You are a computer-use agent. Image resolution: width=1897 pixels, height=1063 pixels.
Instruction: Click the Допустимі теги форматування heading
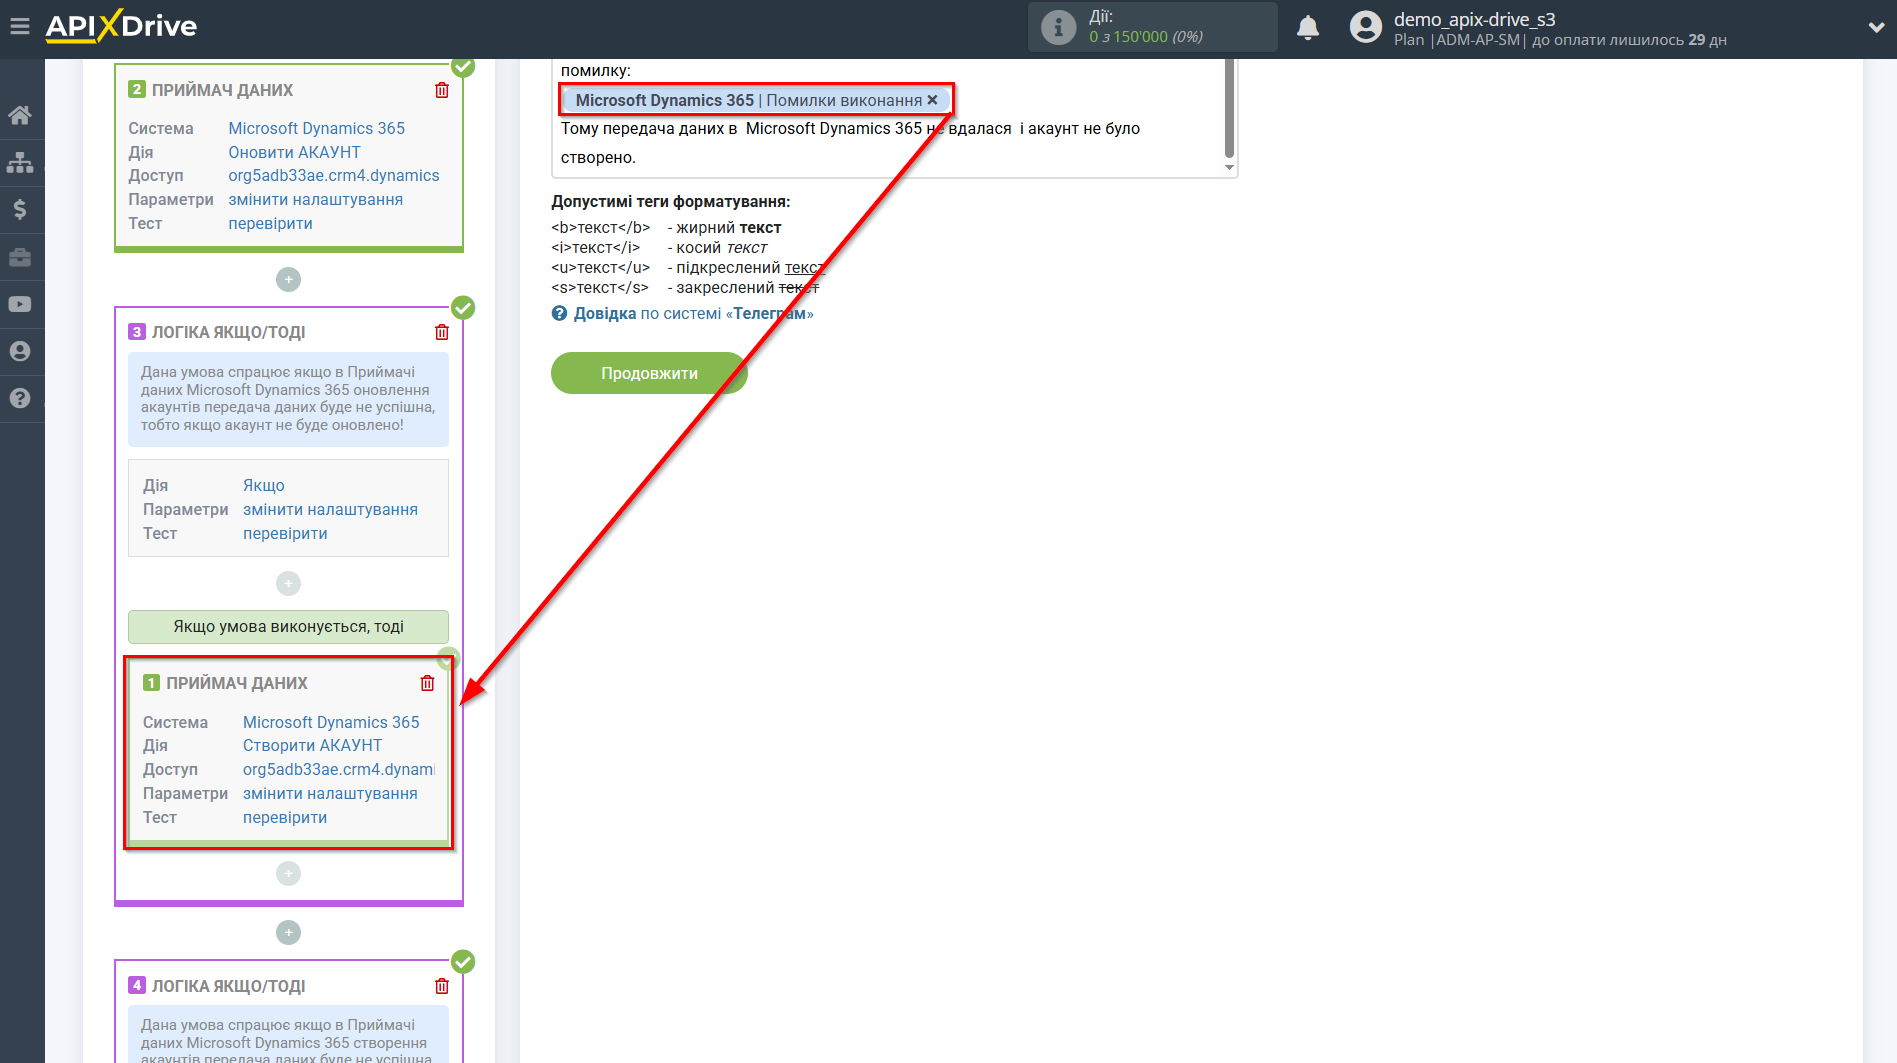(x=670, y=201)
